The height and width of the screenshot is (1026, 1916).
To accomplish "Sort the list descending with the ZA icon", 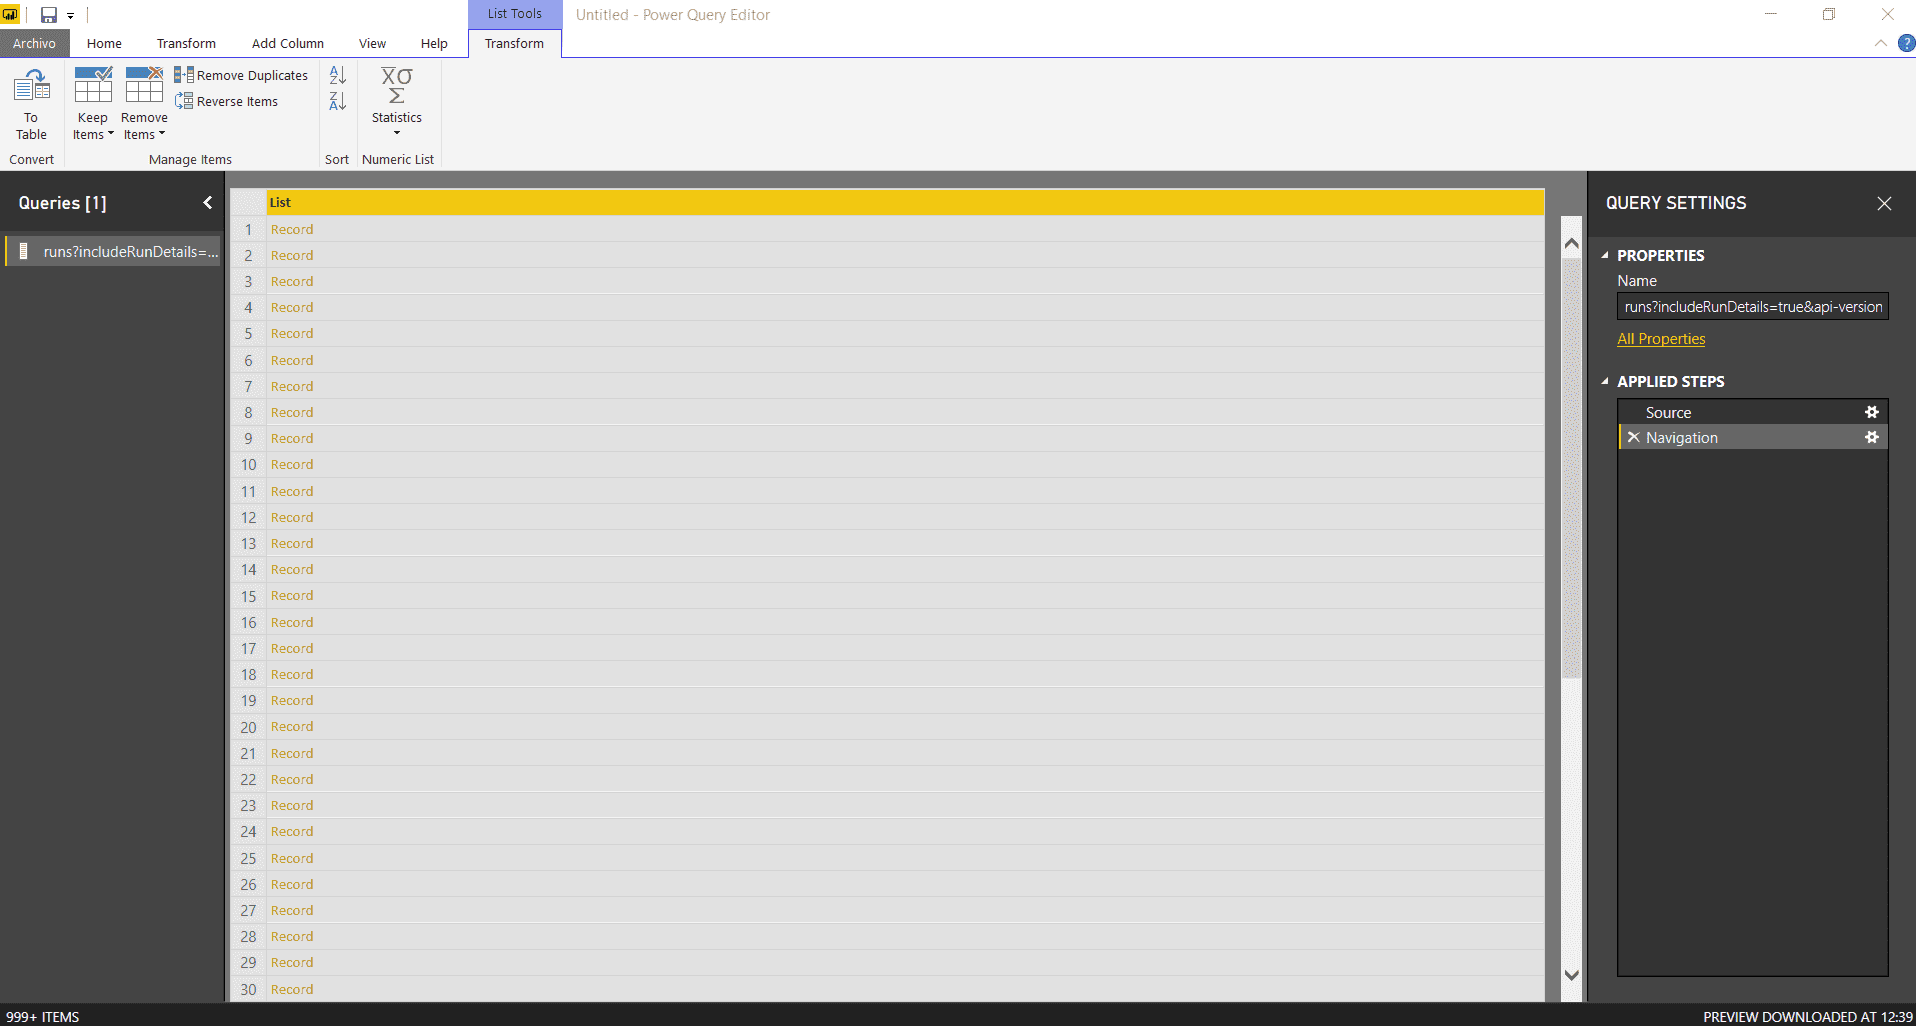I will 336,101.
